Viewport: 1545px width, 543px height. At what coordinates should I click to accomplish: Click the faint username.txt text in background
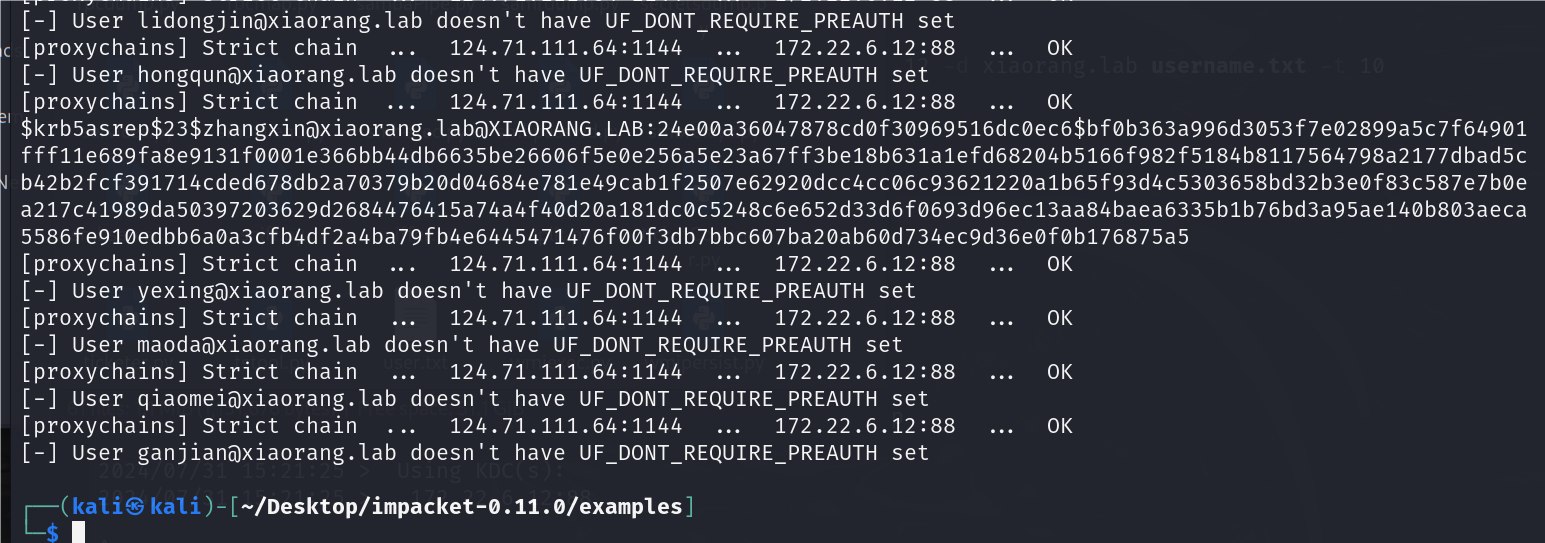(1228, 67)
